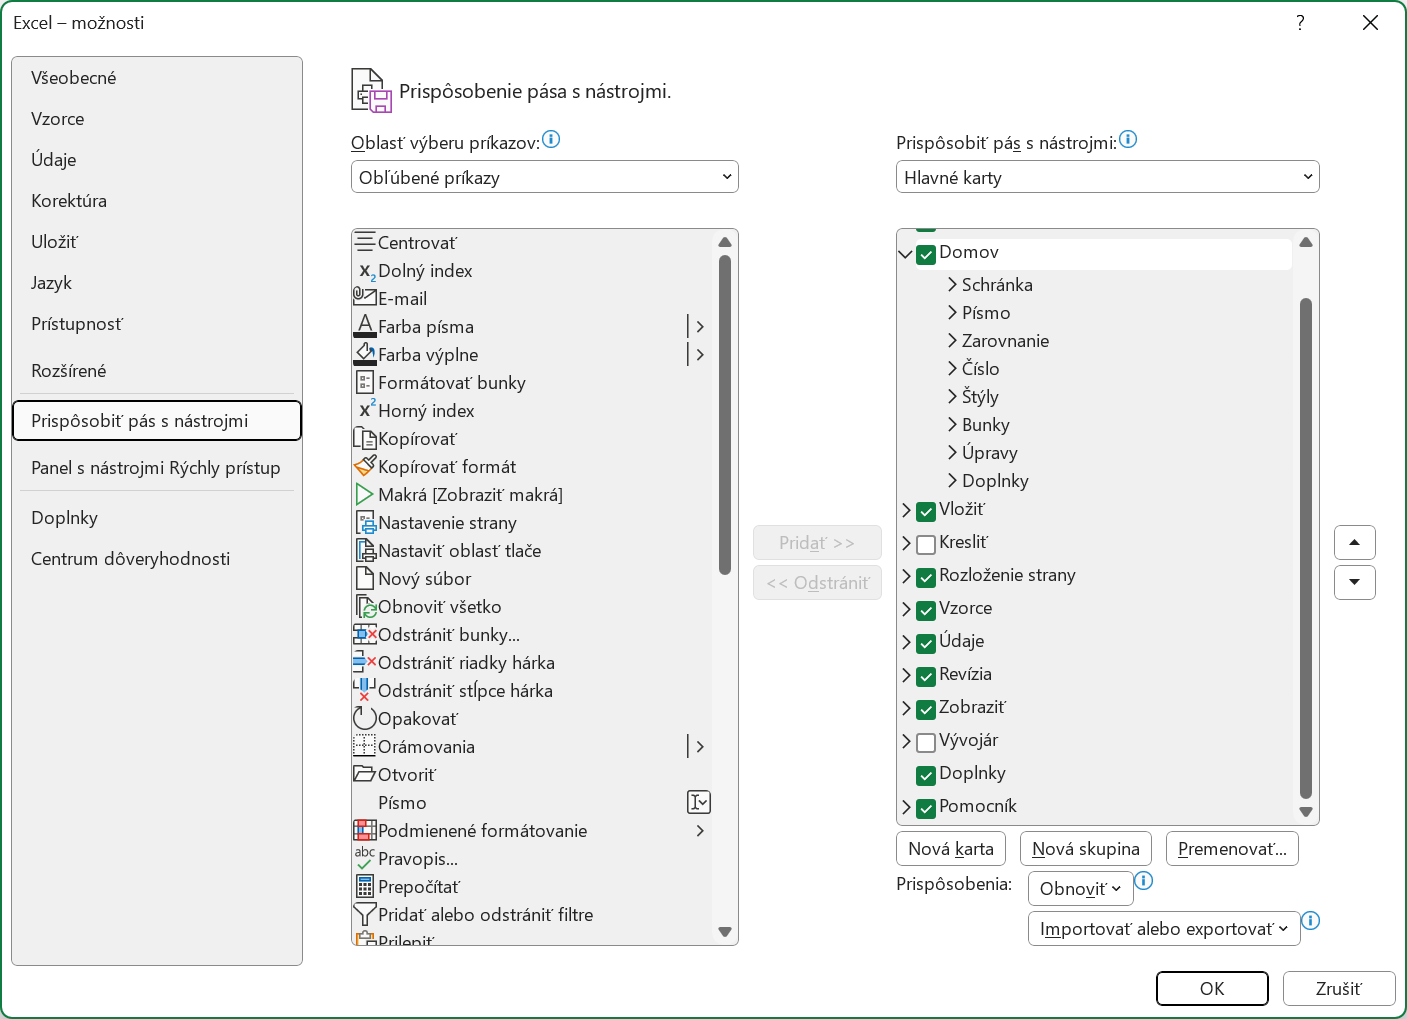Switch to Korektúra options page
1407x1019 pixels.
(157, 201)
